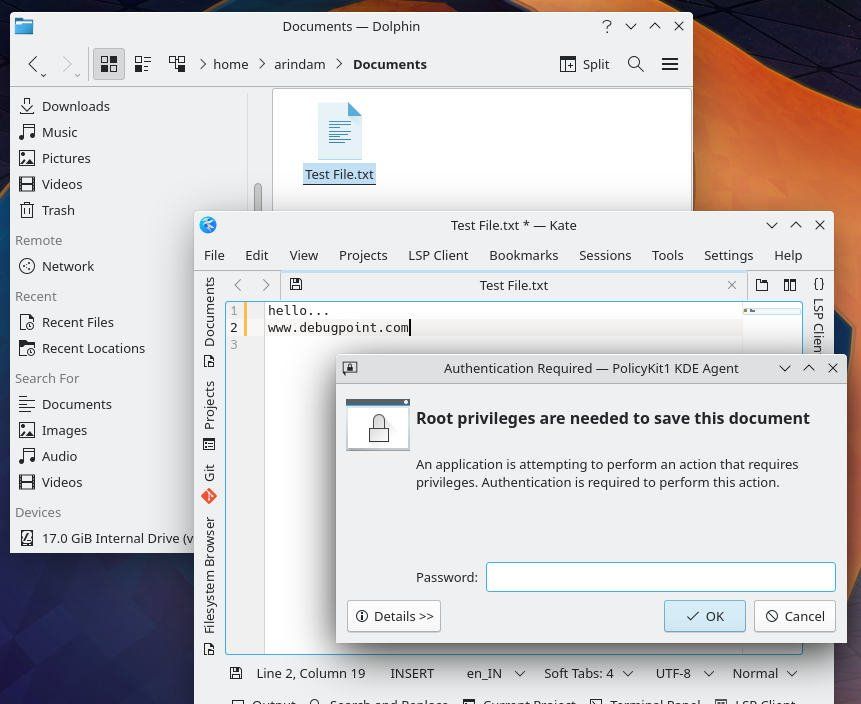Screen dimensions: 861x704
Task: Open the Bookmarks menu in Kate
Action: click(523, 255)
